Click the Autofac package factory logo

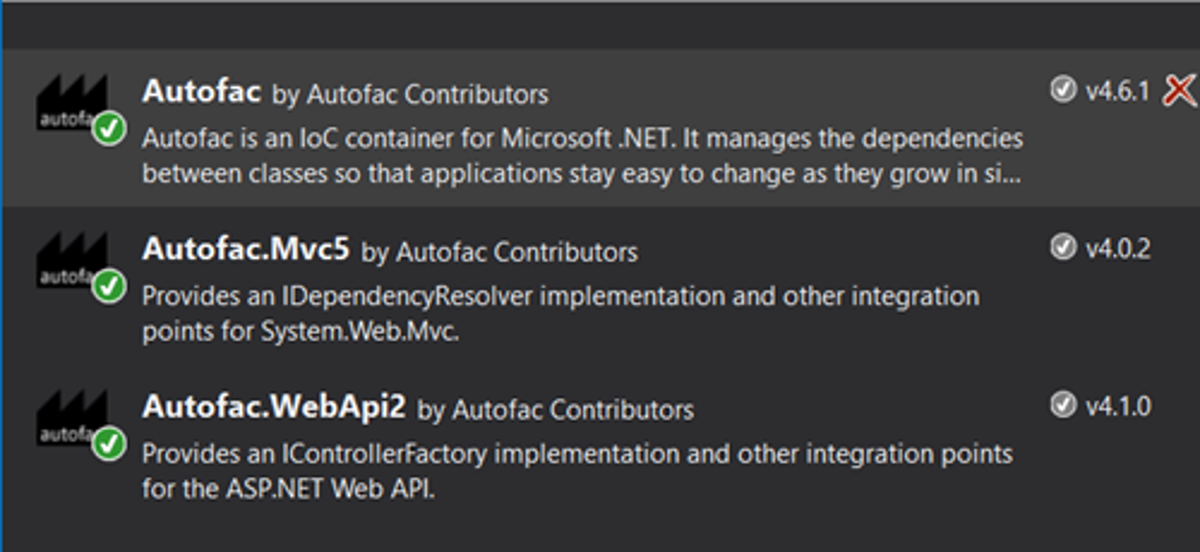click(x=72, y=104)
